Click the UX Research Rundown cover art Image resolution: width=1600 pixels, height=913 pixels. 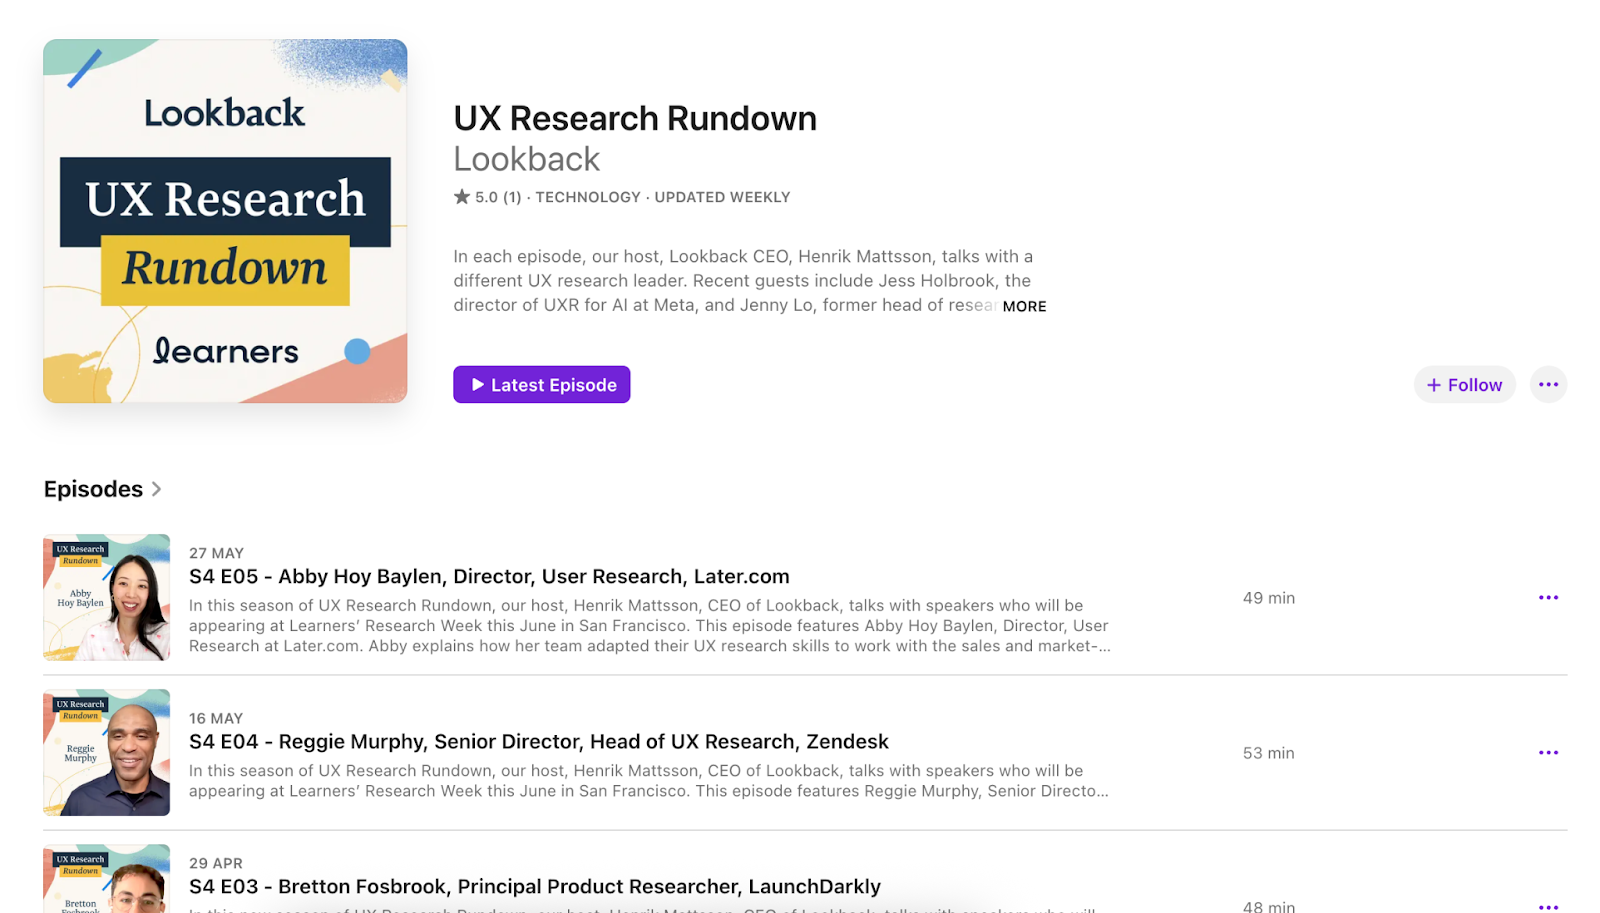225,221
